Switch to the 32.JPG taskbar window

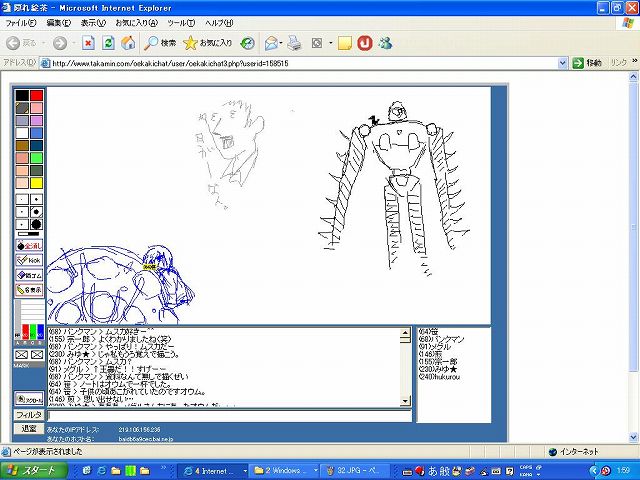click(x=353, y=471)
